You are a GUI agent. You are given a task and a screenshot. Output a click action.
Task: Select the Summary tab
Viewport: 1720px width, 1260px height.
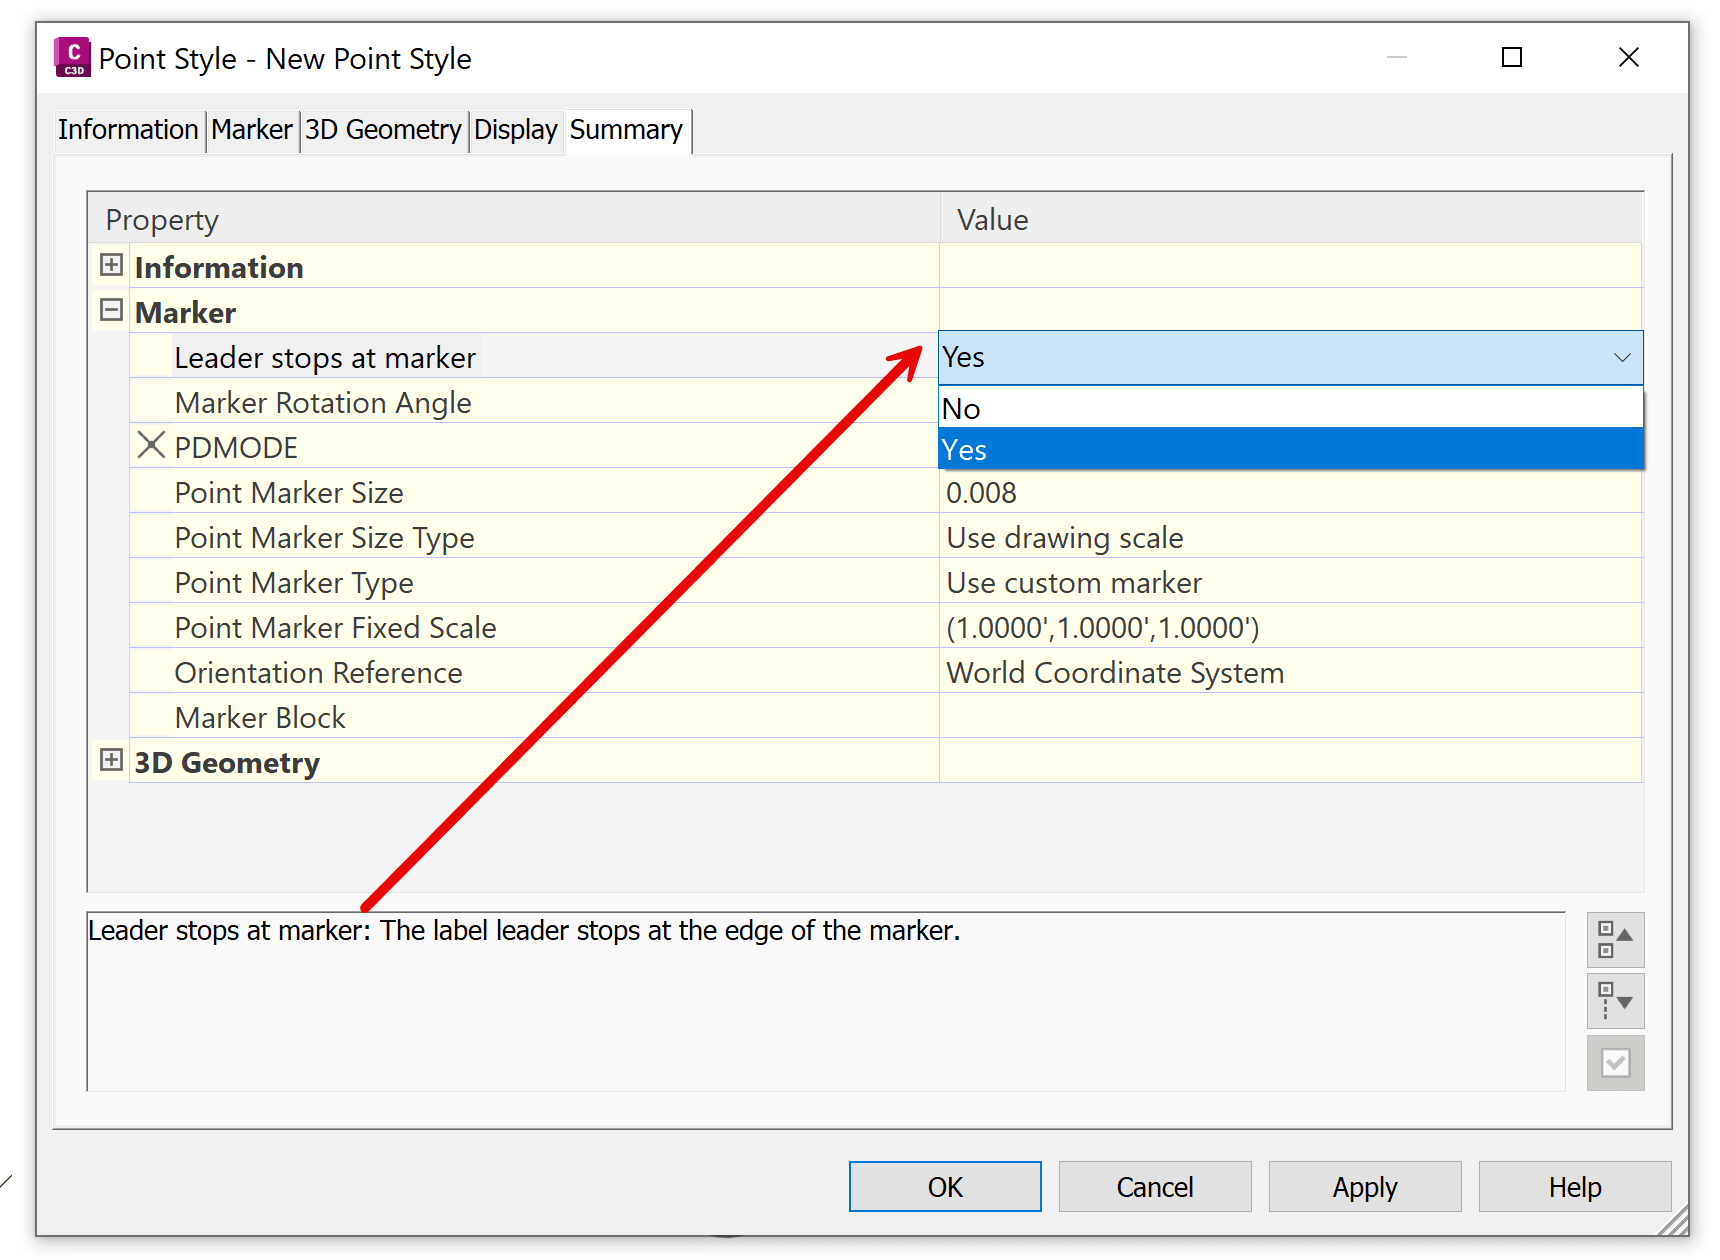click(626, 130)
